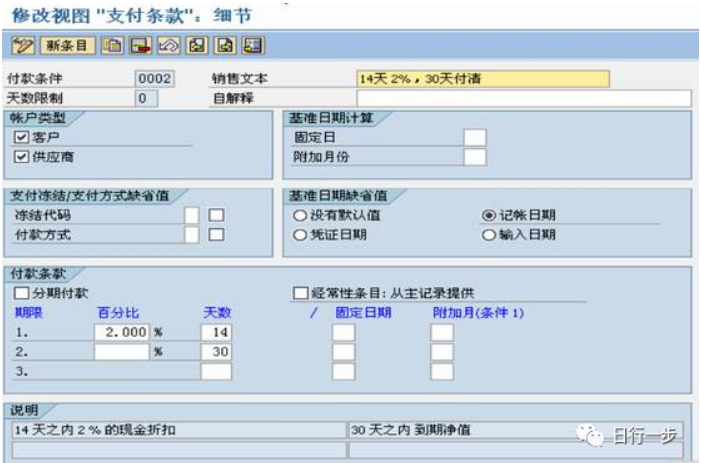The width and height of the screenshot is (701, 463).
Task: Click the 附加月 box in row 1
Action: click(442, 333)
